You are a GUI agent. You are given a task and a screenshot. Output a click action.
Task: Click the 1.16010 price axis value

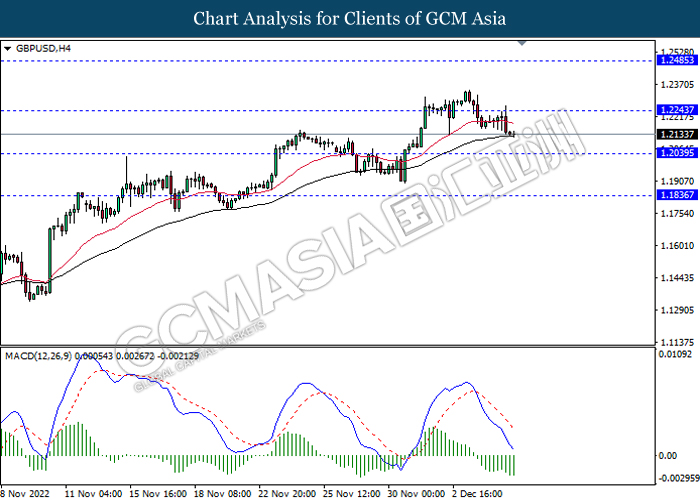point(677,246)
